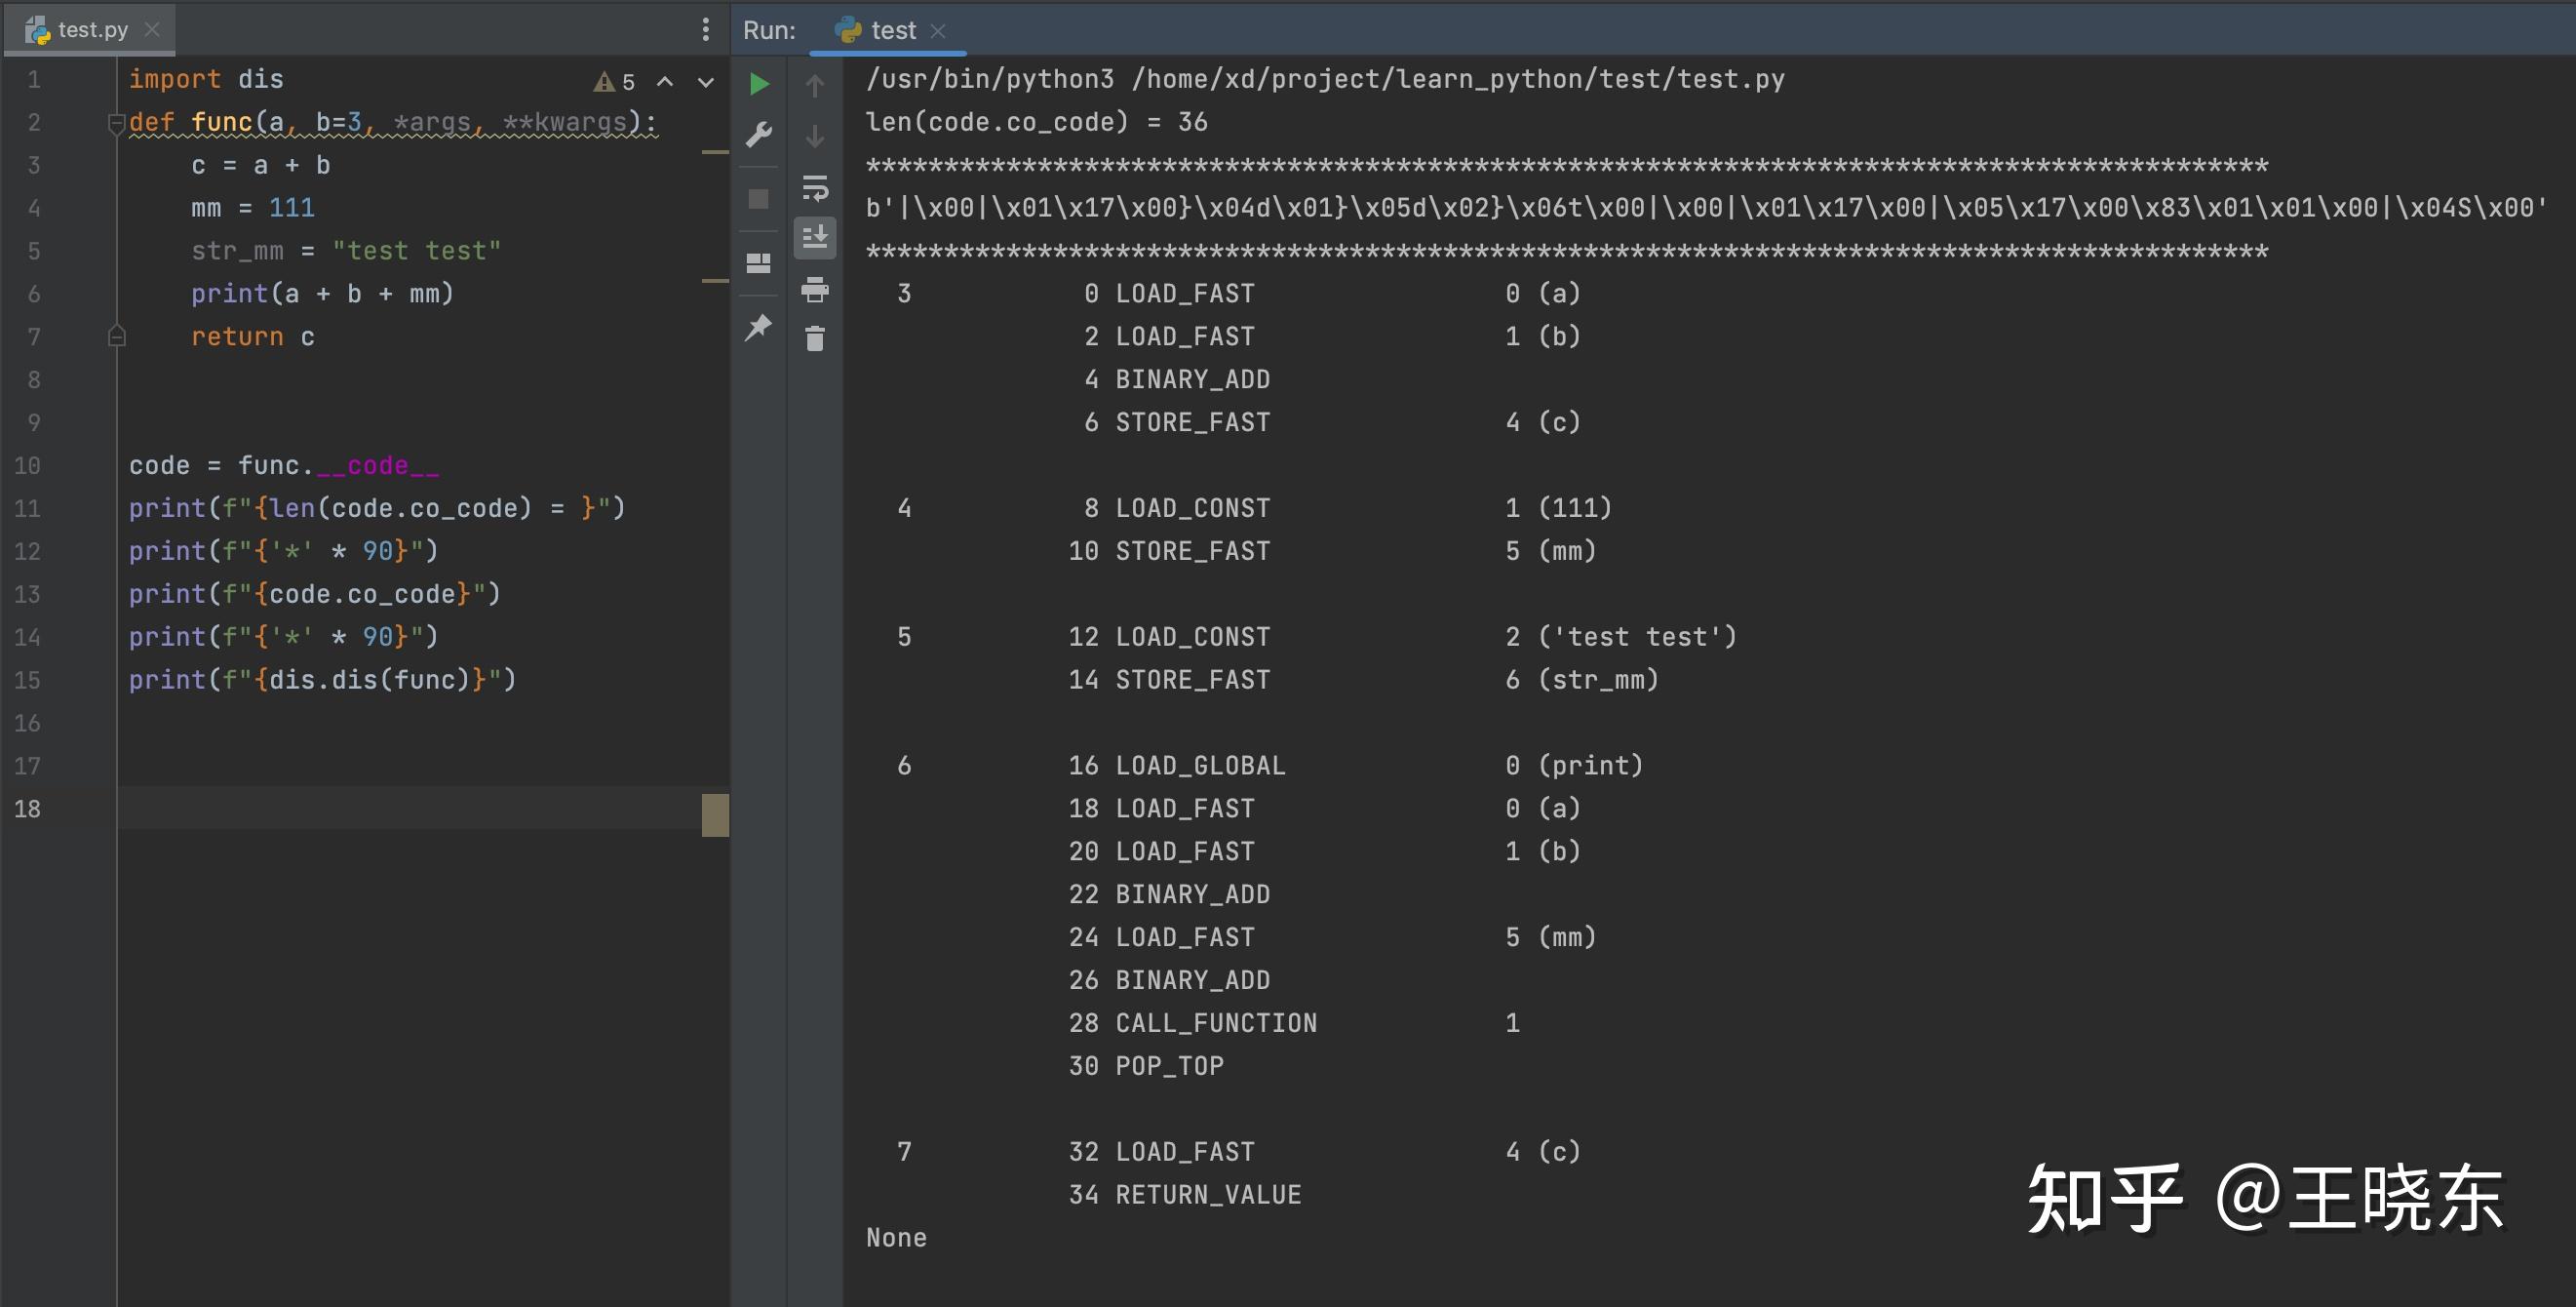Click the orange scrollbar stripe mark
The height and width of the screenshot is (1307, 2576).
point(716,151)
